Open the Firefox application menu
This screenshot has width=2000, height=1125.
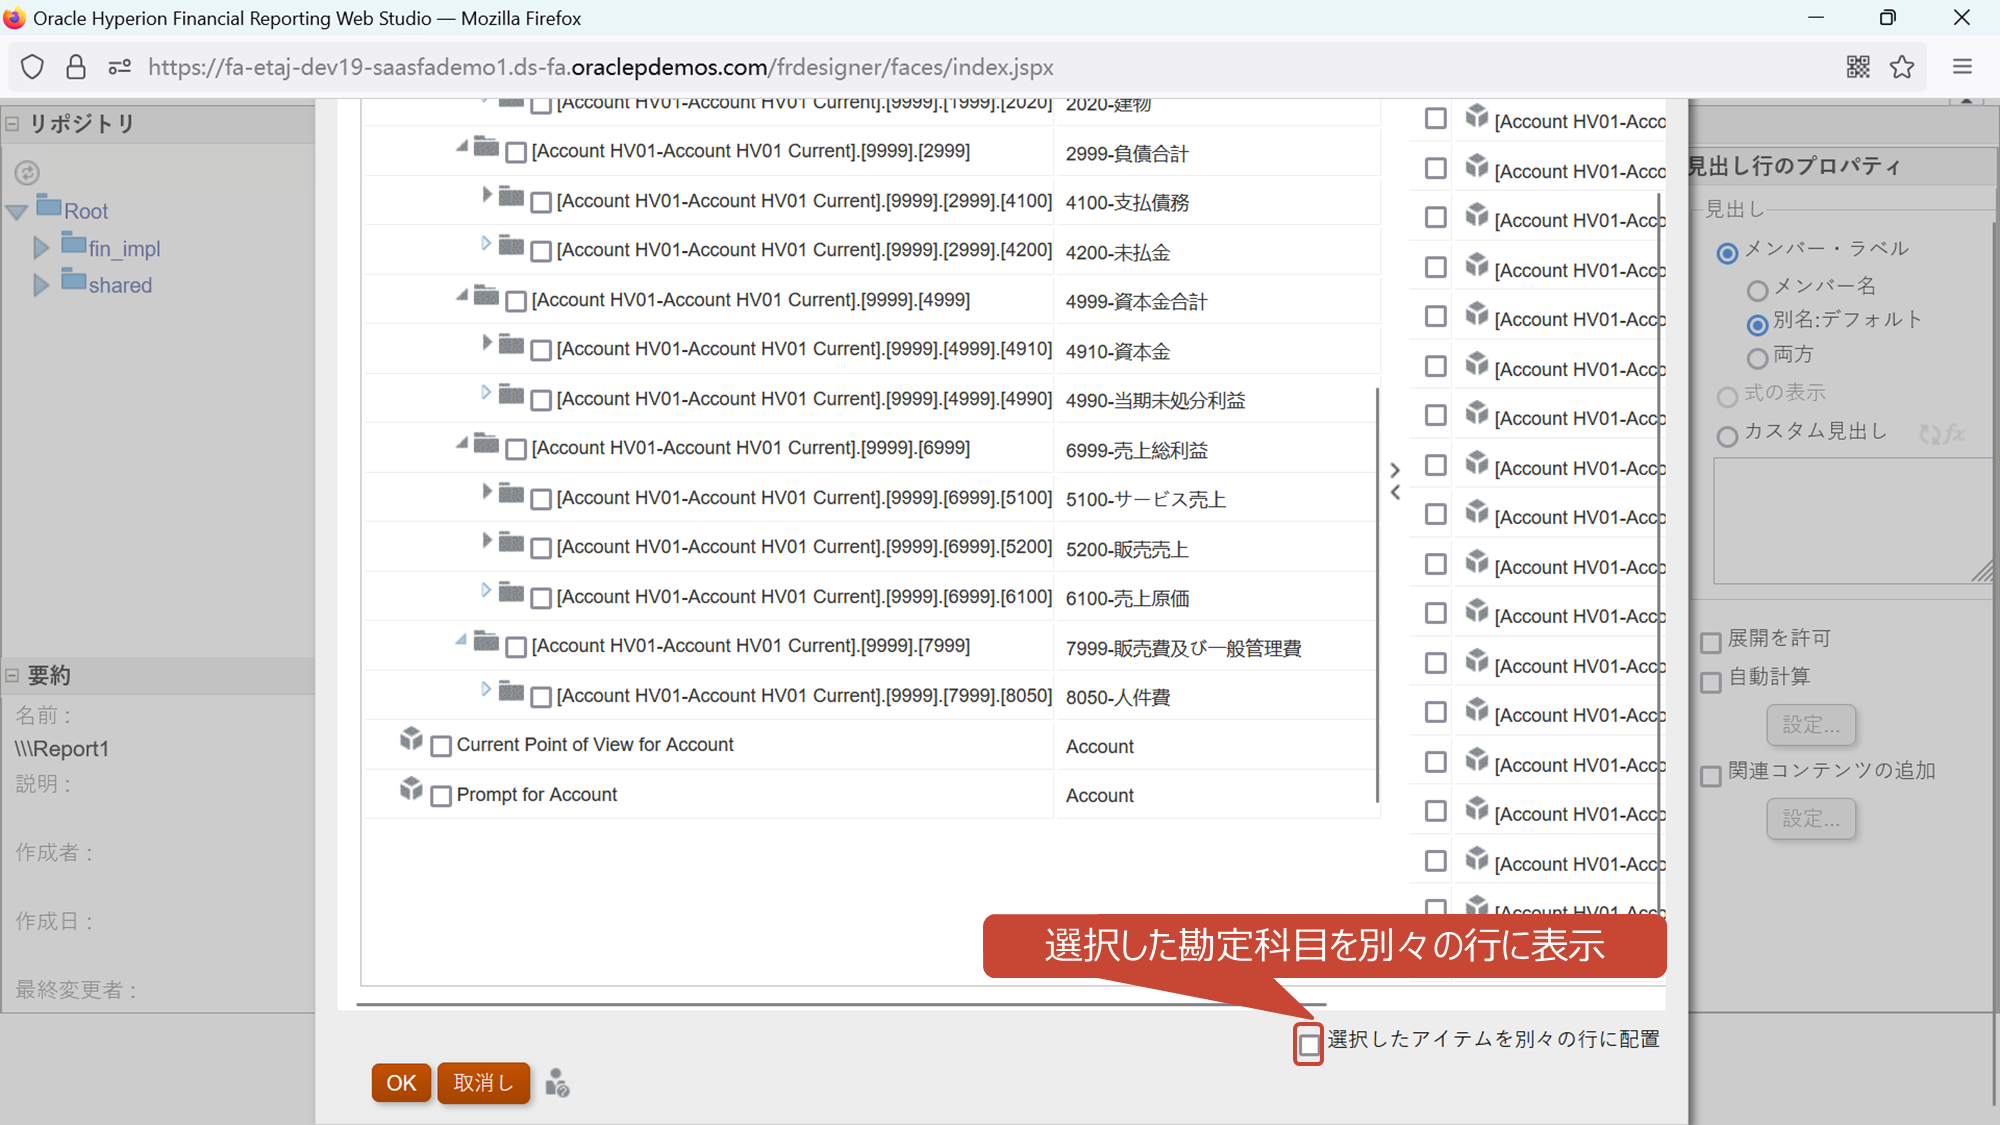(1962, 67)
